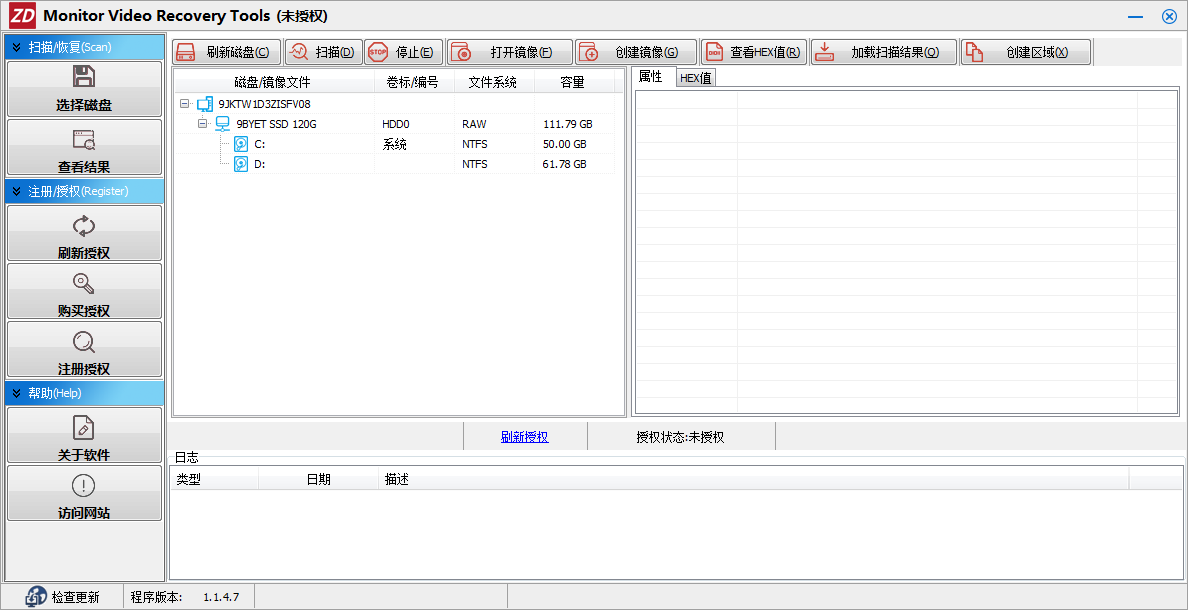Collapse the 帮助(Help) sidebar section
This screenshot has height=610, width=1188.
pyautogui.click(x=17, y=393)
